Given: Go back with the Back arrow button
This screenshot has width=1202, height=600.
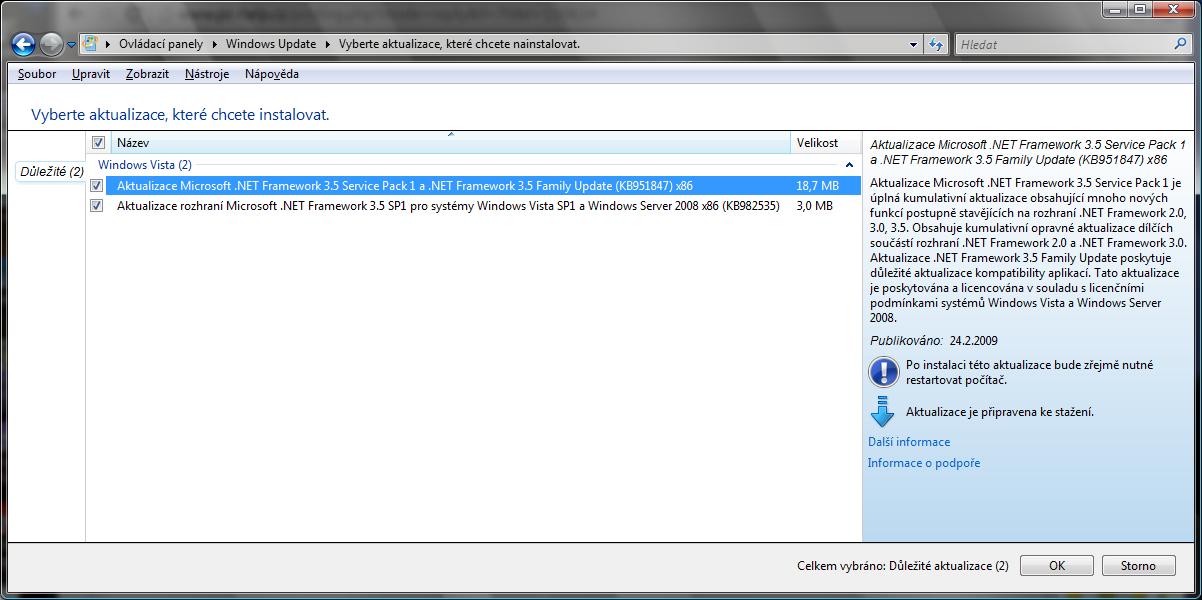Looking at the screenshot, I should coord(24,44).
